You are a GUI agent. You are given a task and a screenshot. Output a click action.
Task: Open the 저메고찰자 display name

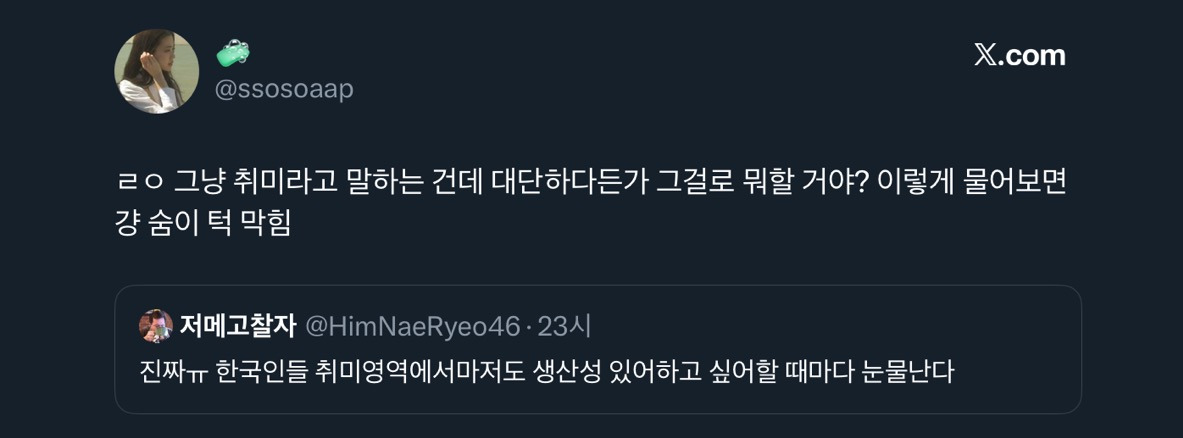(238, 326)
